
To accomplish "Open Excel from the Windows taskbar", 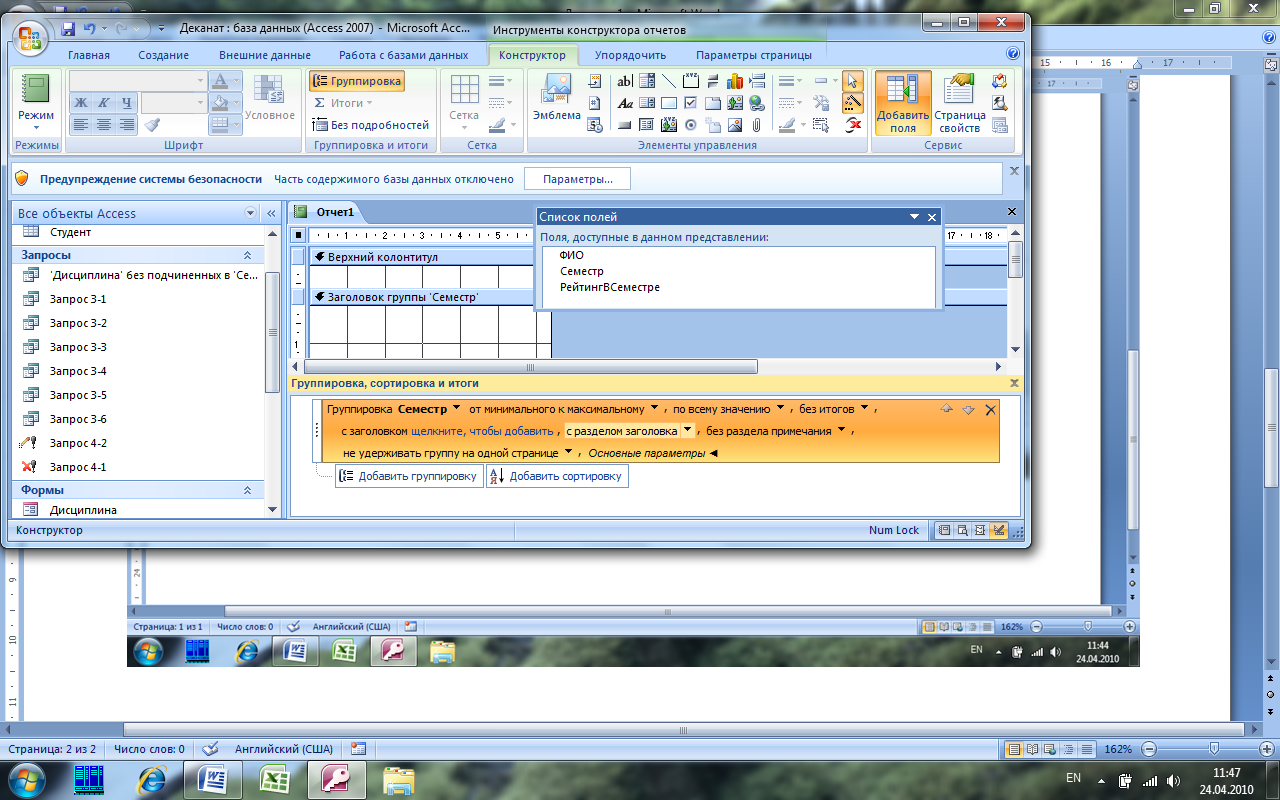I will point(275,778).
